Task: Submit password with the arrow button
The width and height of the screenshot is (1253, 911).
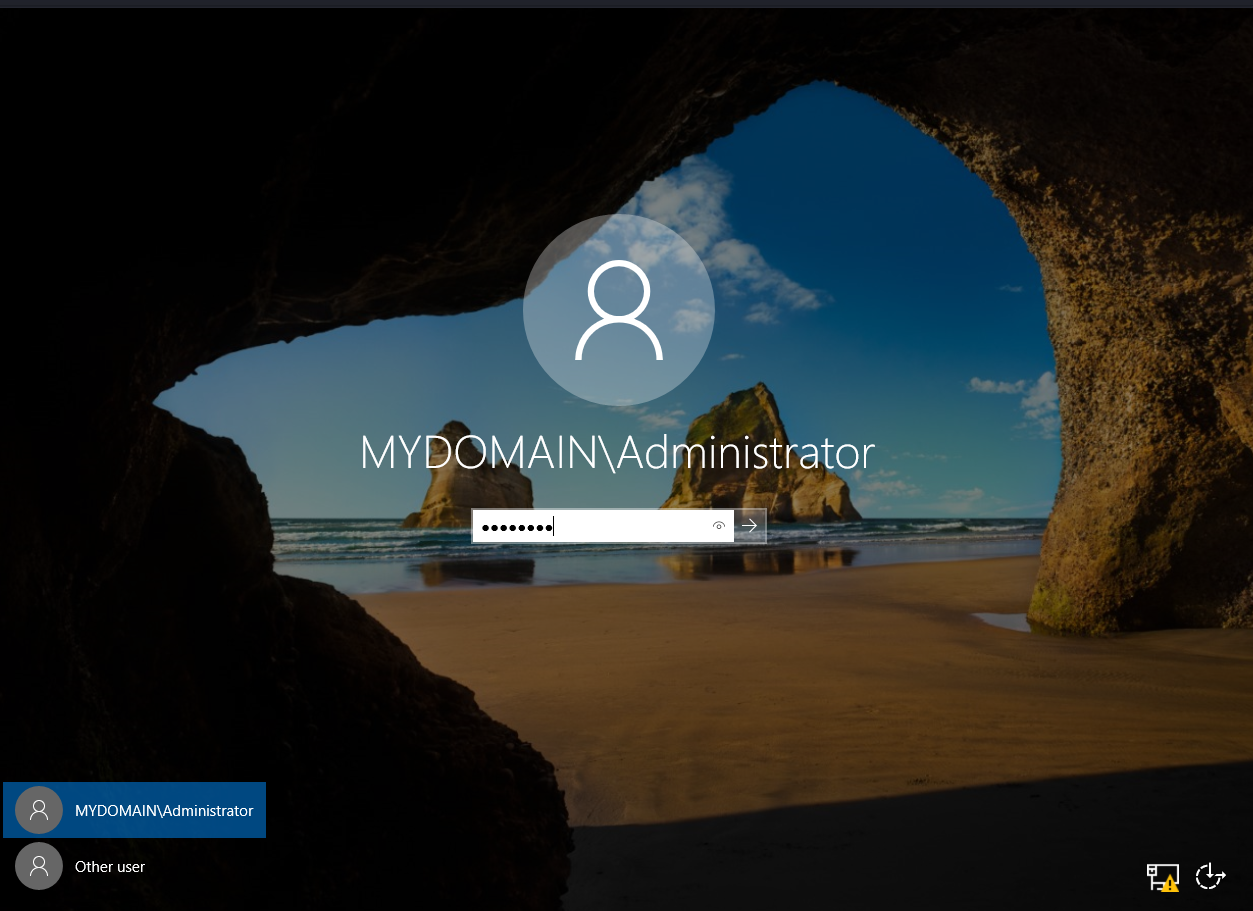Action: tap(750, 526)
